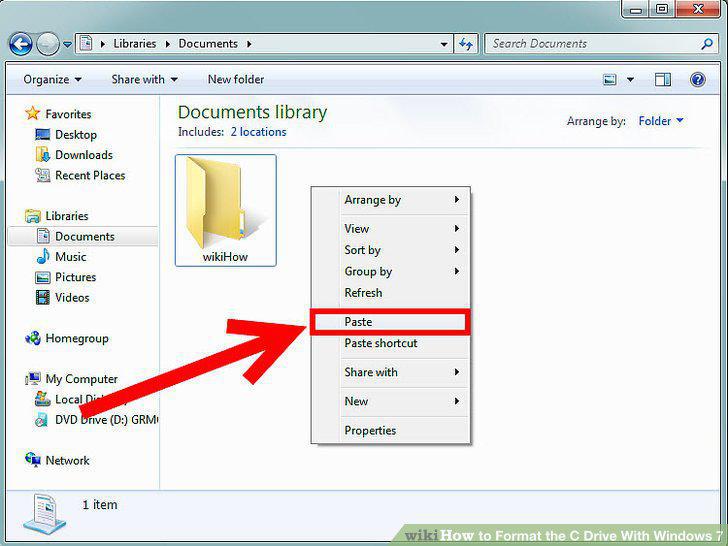Screen dimensions: 728x546
Task: Click the Documents breadcrumb in address bar
Action: pos(208,44)
